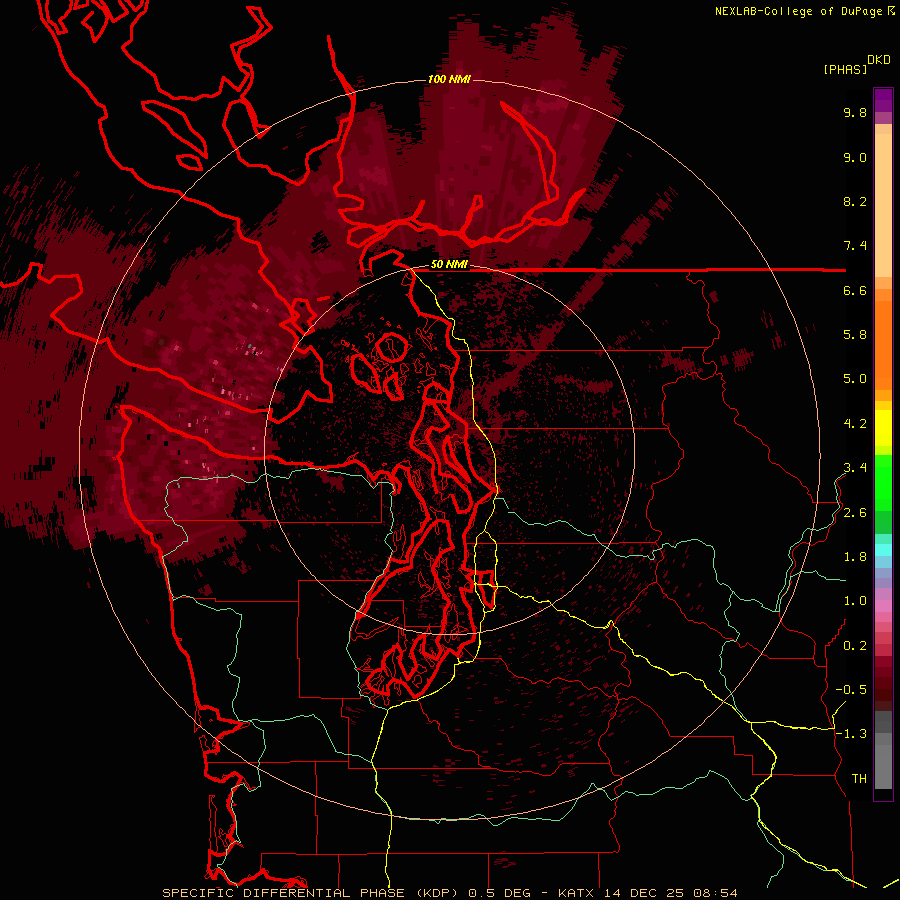Image resolution: width=900 pixels, height=900 pixels.
Task: Select the 1.0 legend value
Action: (855, 601)
